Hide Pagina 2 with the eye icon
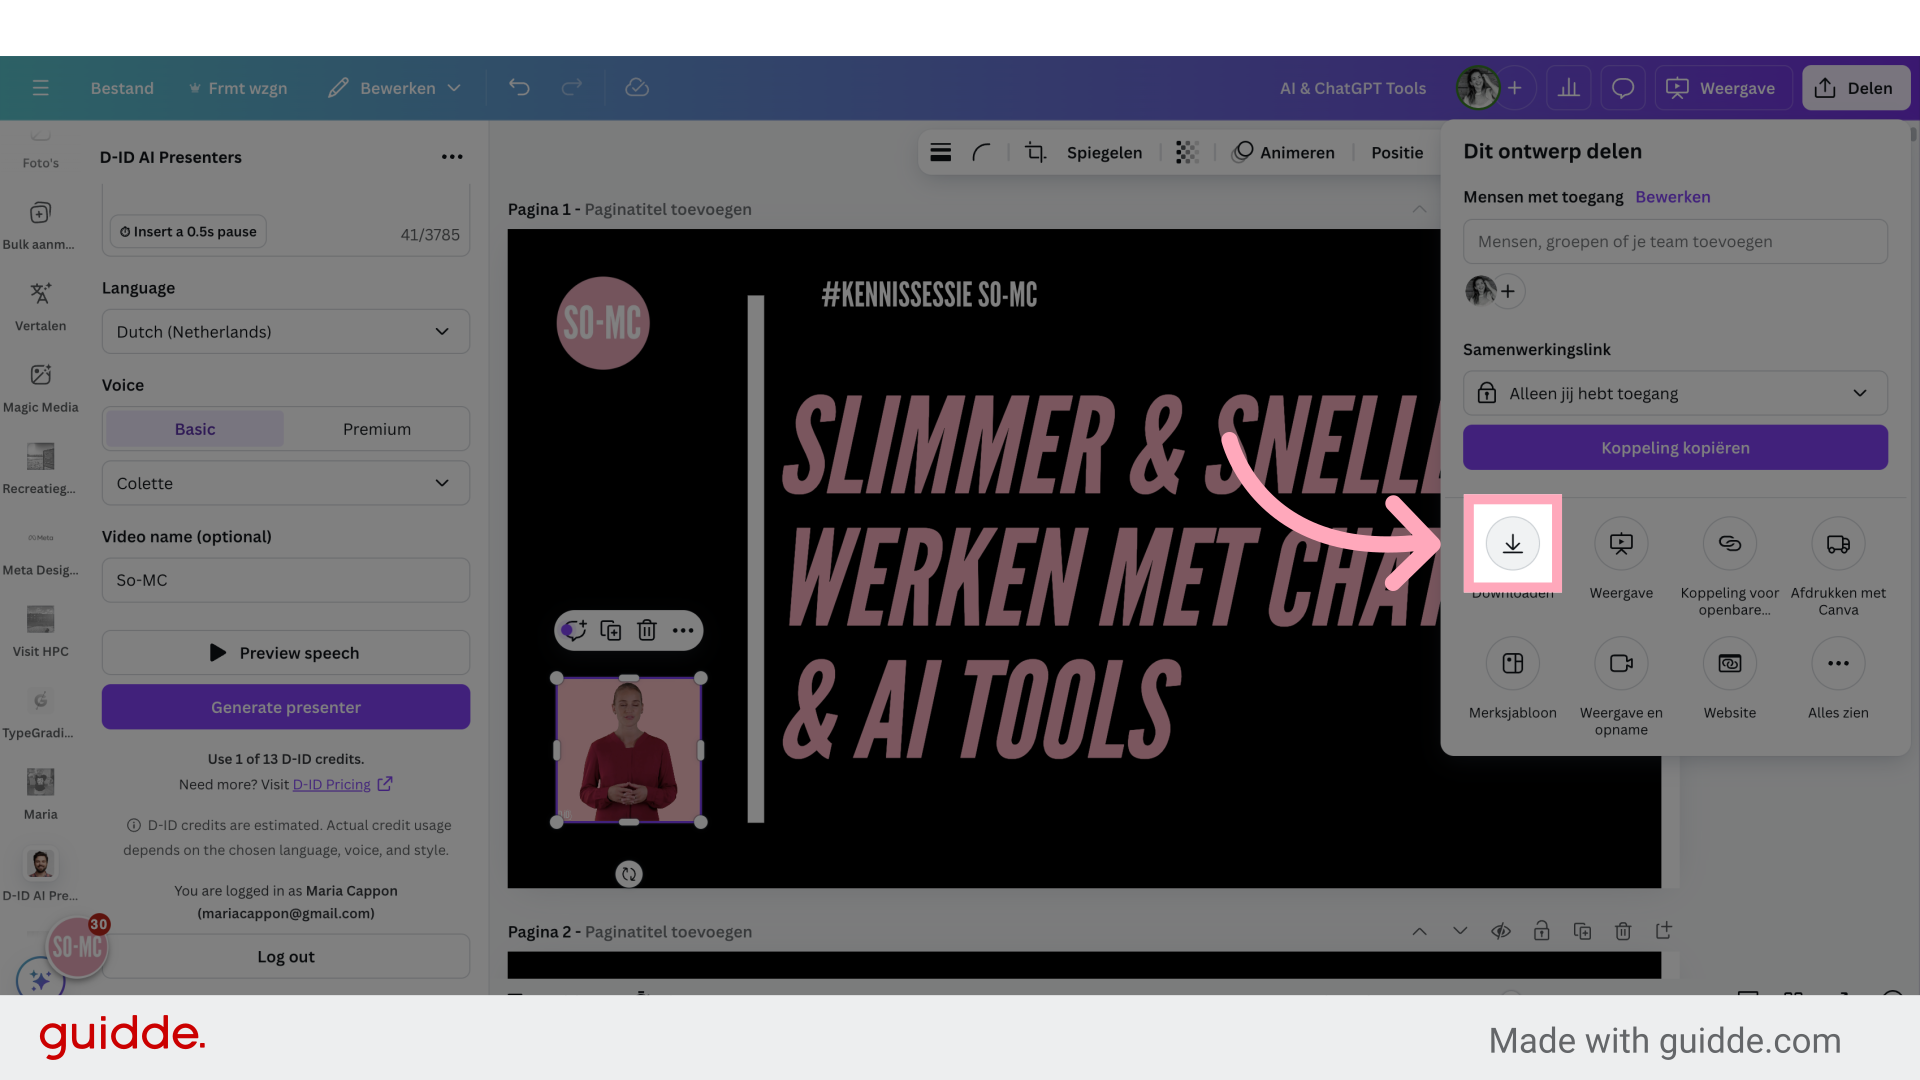 [x=1501, y=931]
